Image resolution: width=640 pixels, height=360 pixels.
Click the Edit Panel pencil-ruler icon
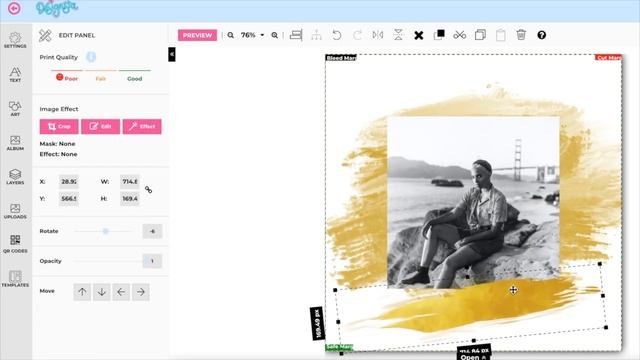pyautogui.click(x=45, y=36)
